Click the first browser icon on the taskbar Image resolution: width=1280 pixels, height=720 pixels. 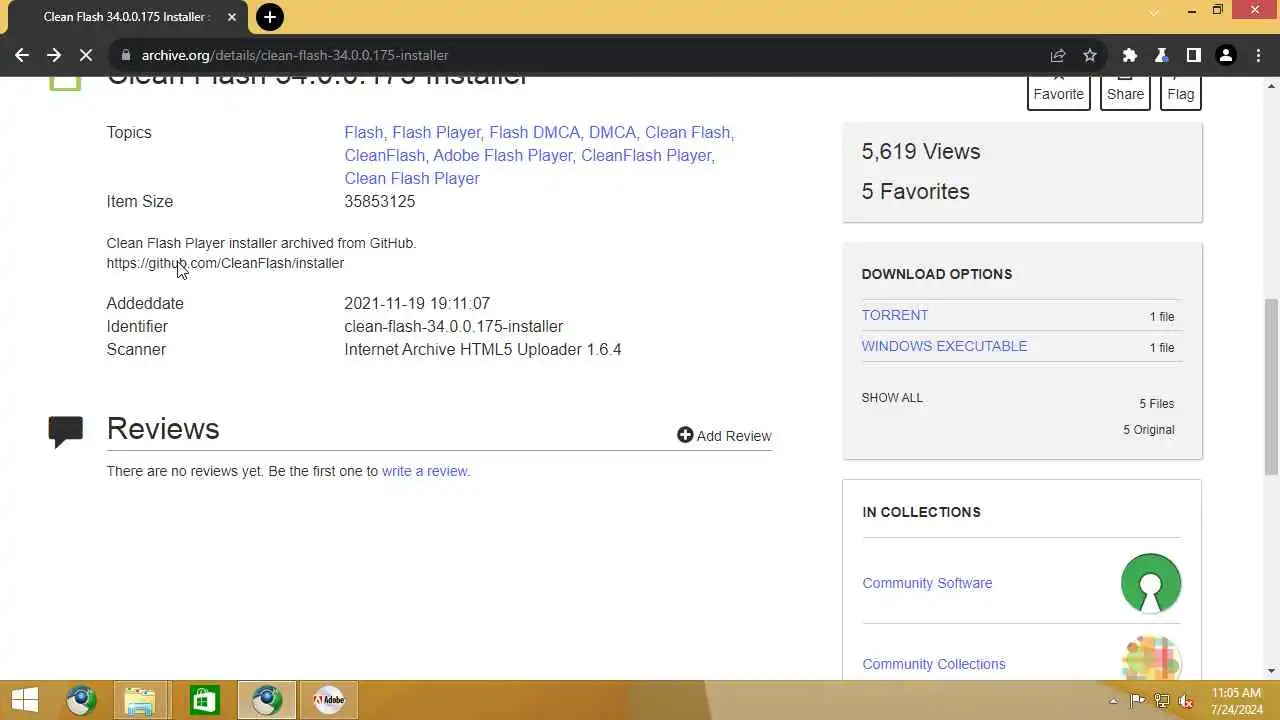point(82,700)
